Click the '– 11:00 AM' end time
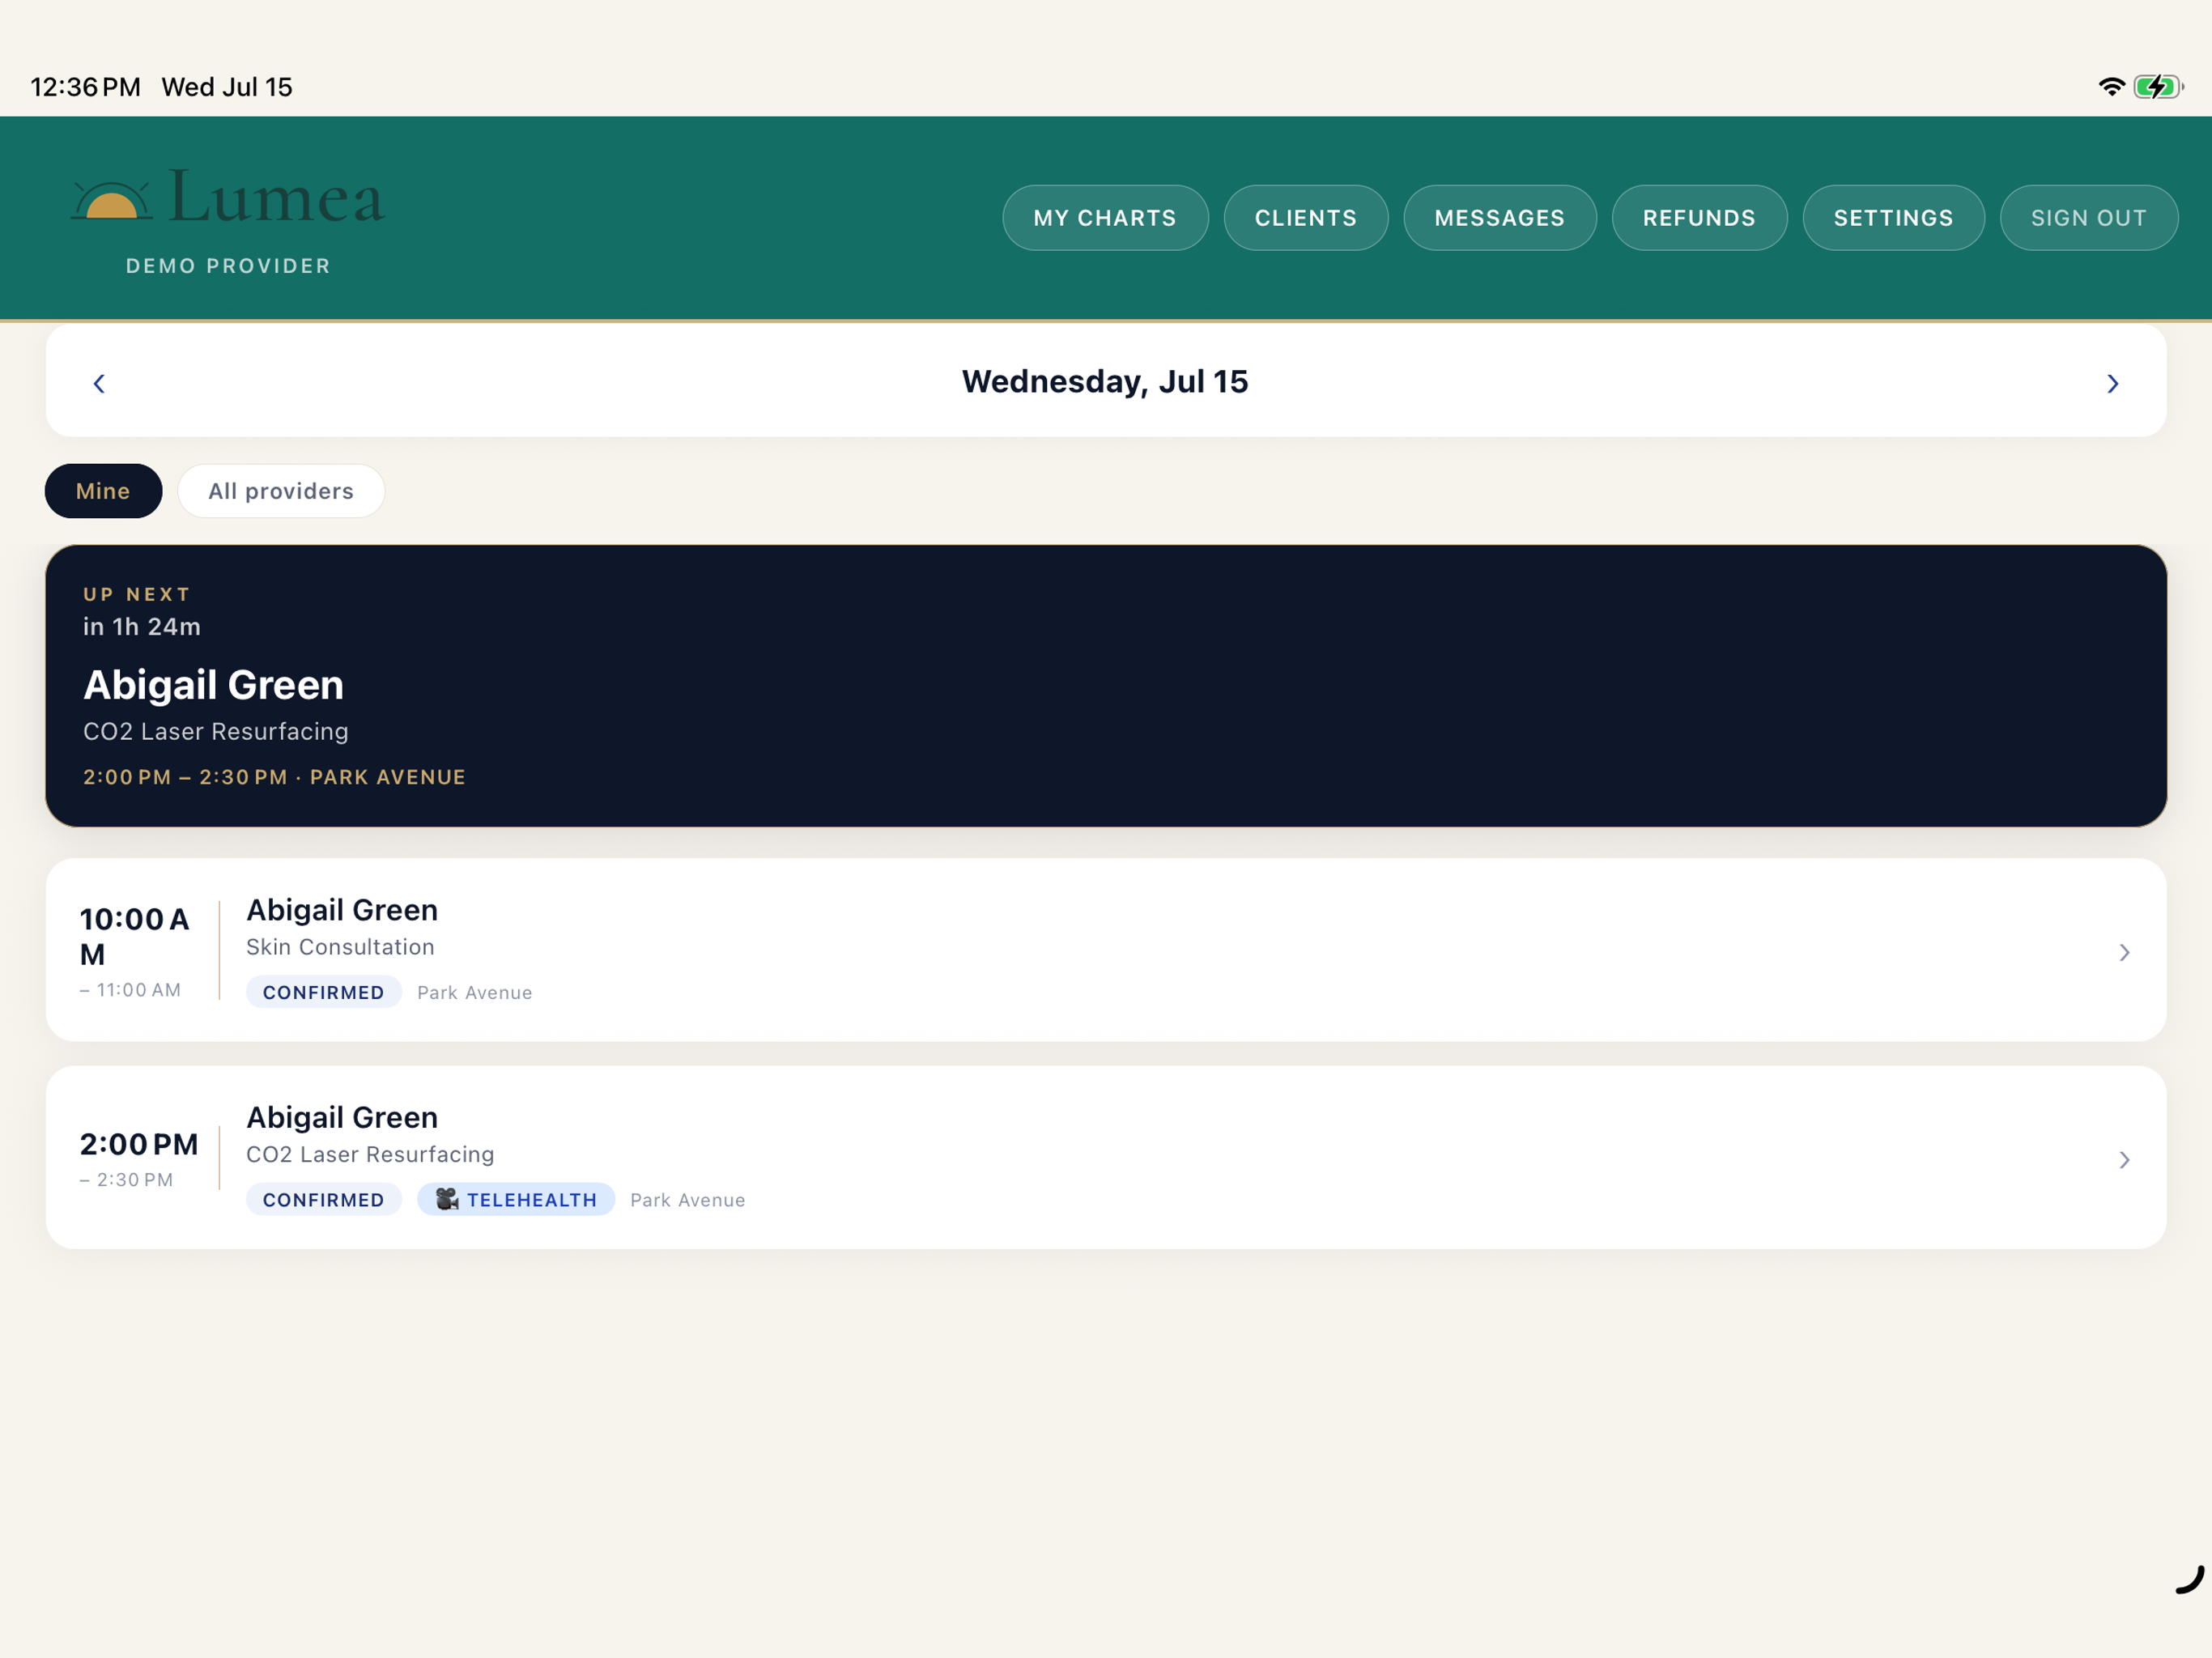This screenshot has height=1658, width=2212. (x=130, y=990)
